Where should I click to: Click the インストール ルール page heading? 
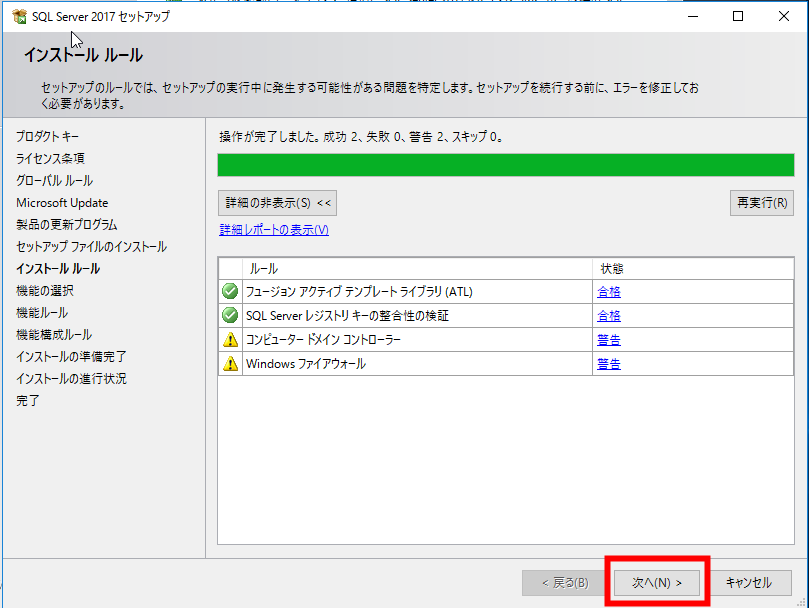[x=84, y=55]
